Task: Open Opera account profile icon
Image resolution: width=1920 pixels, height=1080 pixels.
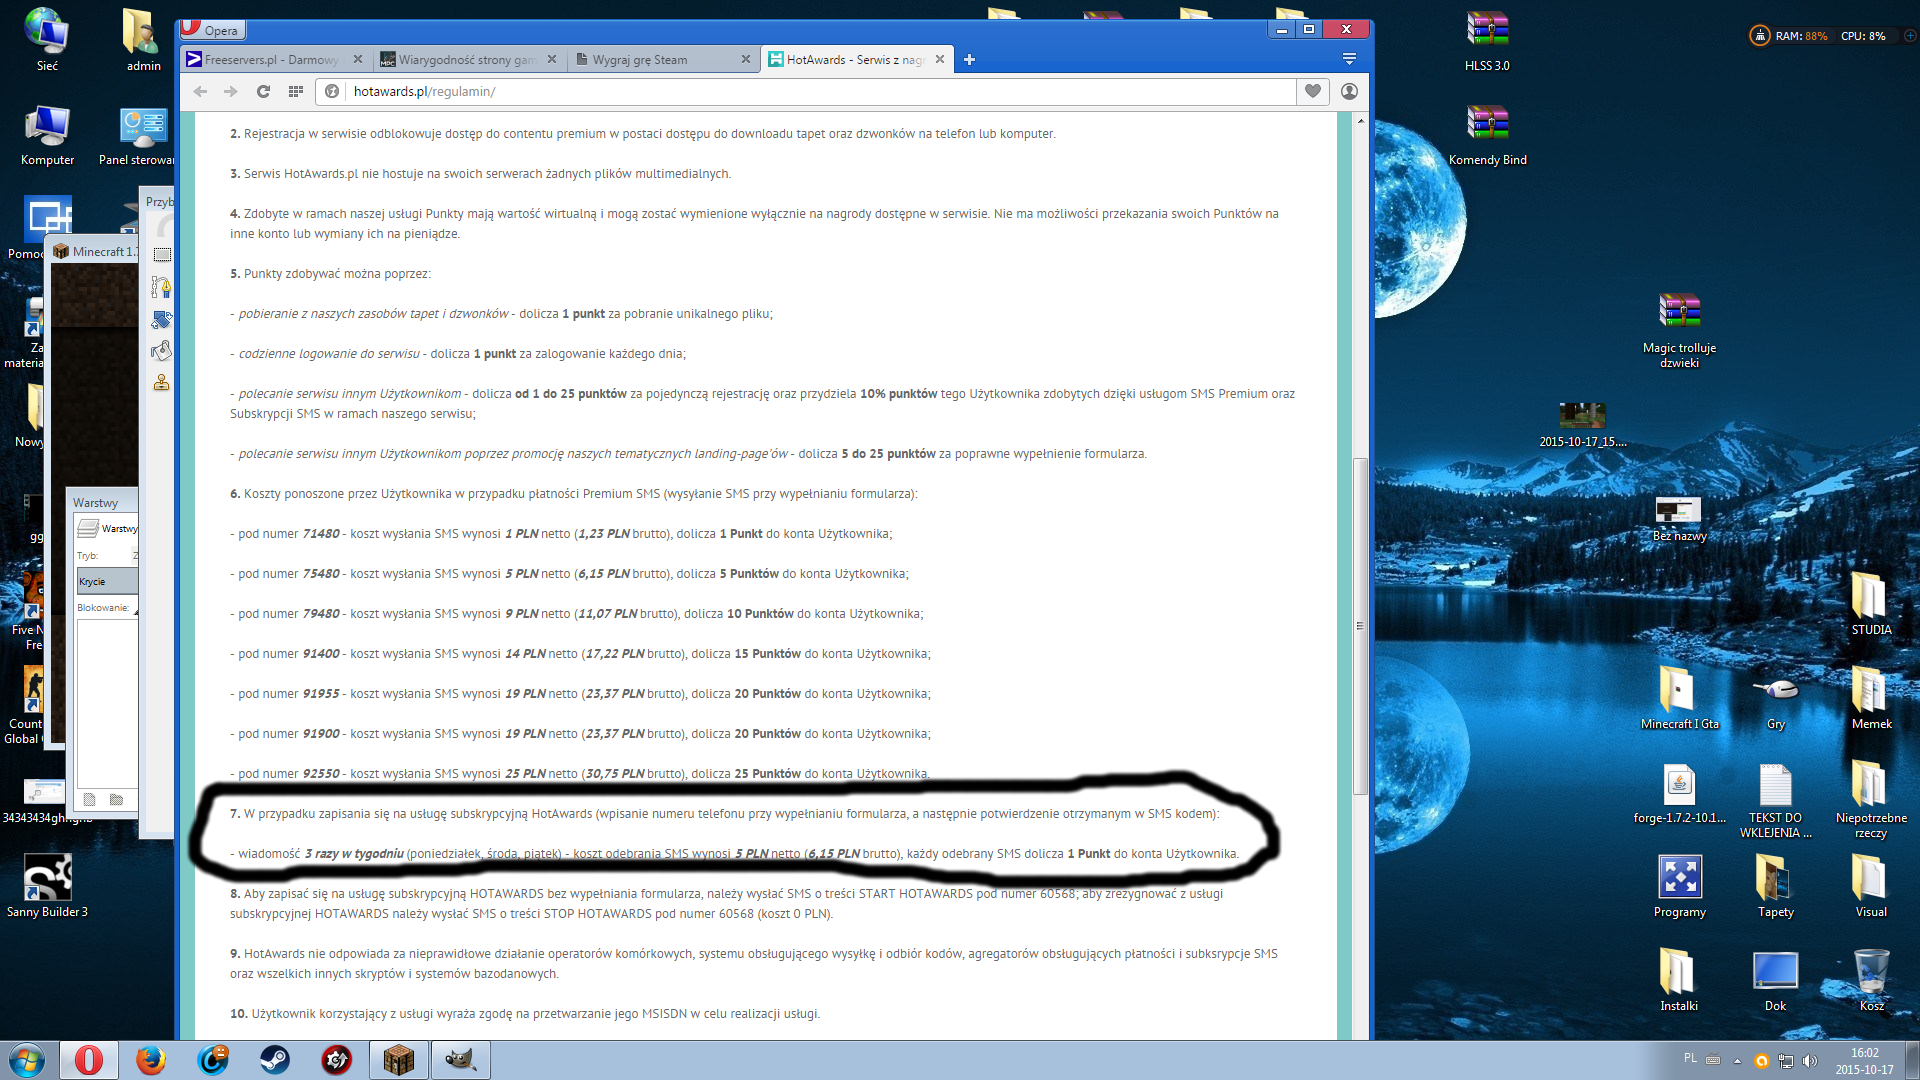Action: click(x=1349, y=91)
